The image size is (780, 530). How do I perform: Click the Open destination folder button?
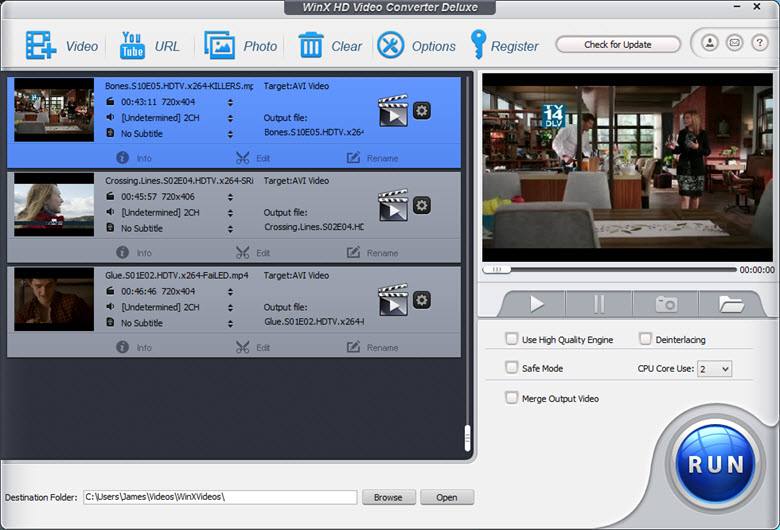coord(447,497)
